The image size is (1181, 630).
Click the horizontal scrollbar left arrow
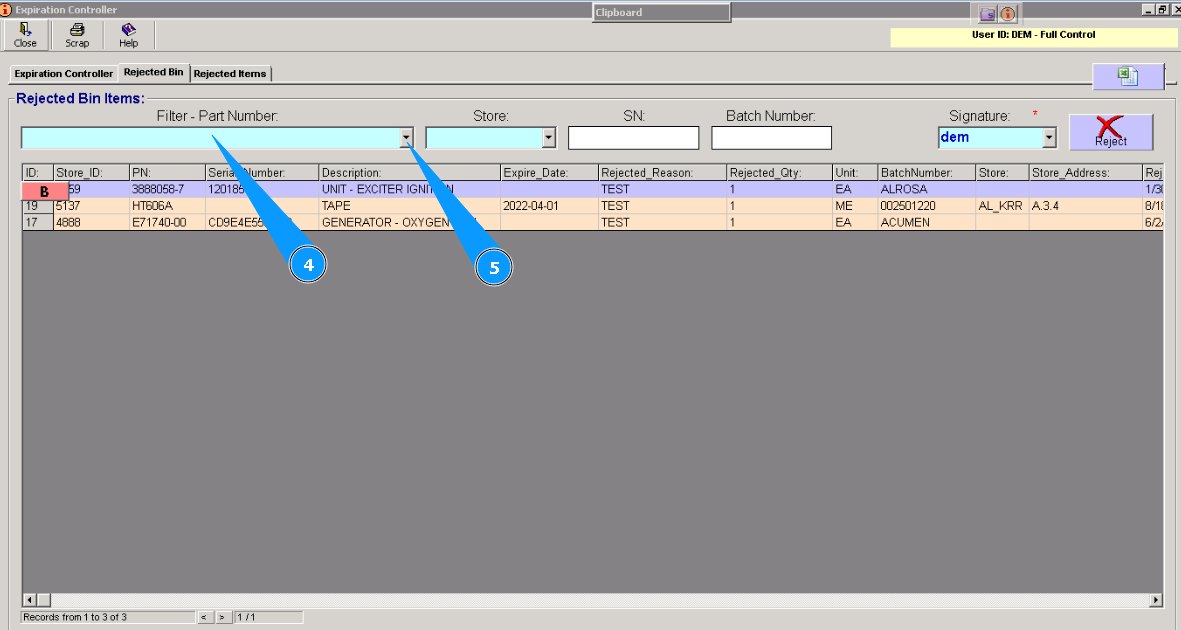coord(29,600)
